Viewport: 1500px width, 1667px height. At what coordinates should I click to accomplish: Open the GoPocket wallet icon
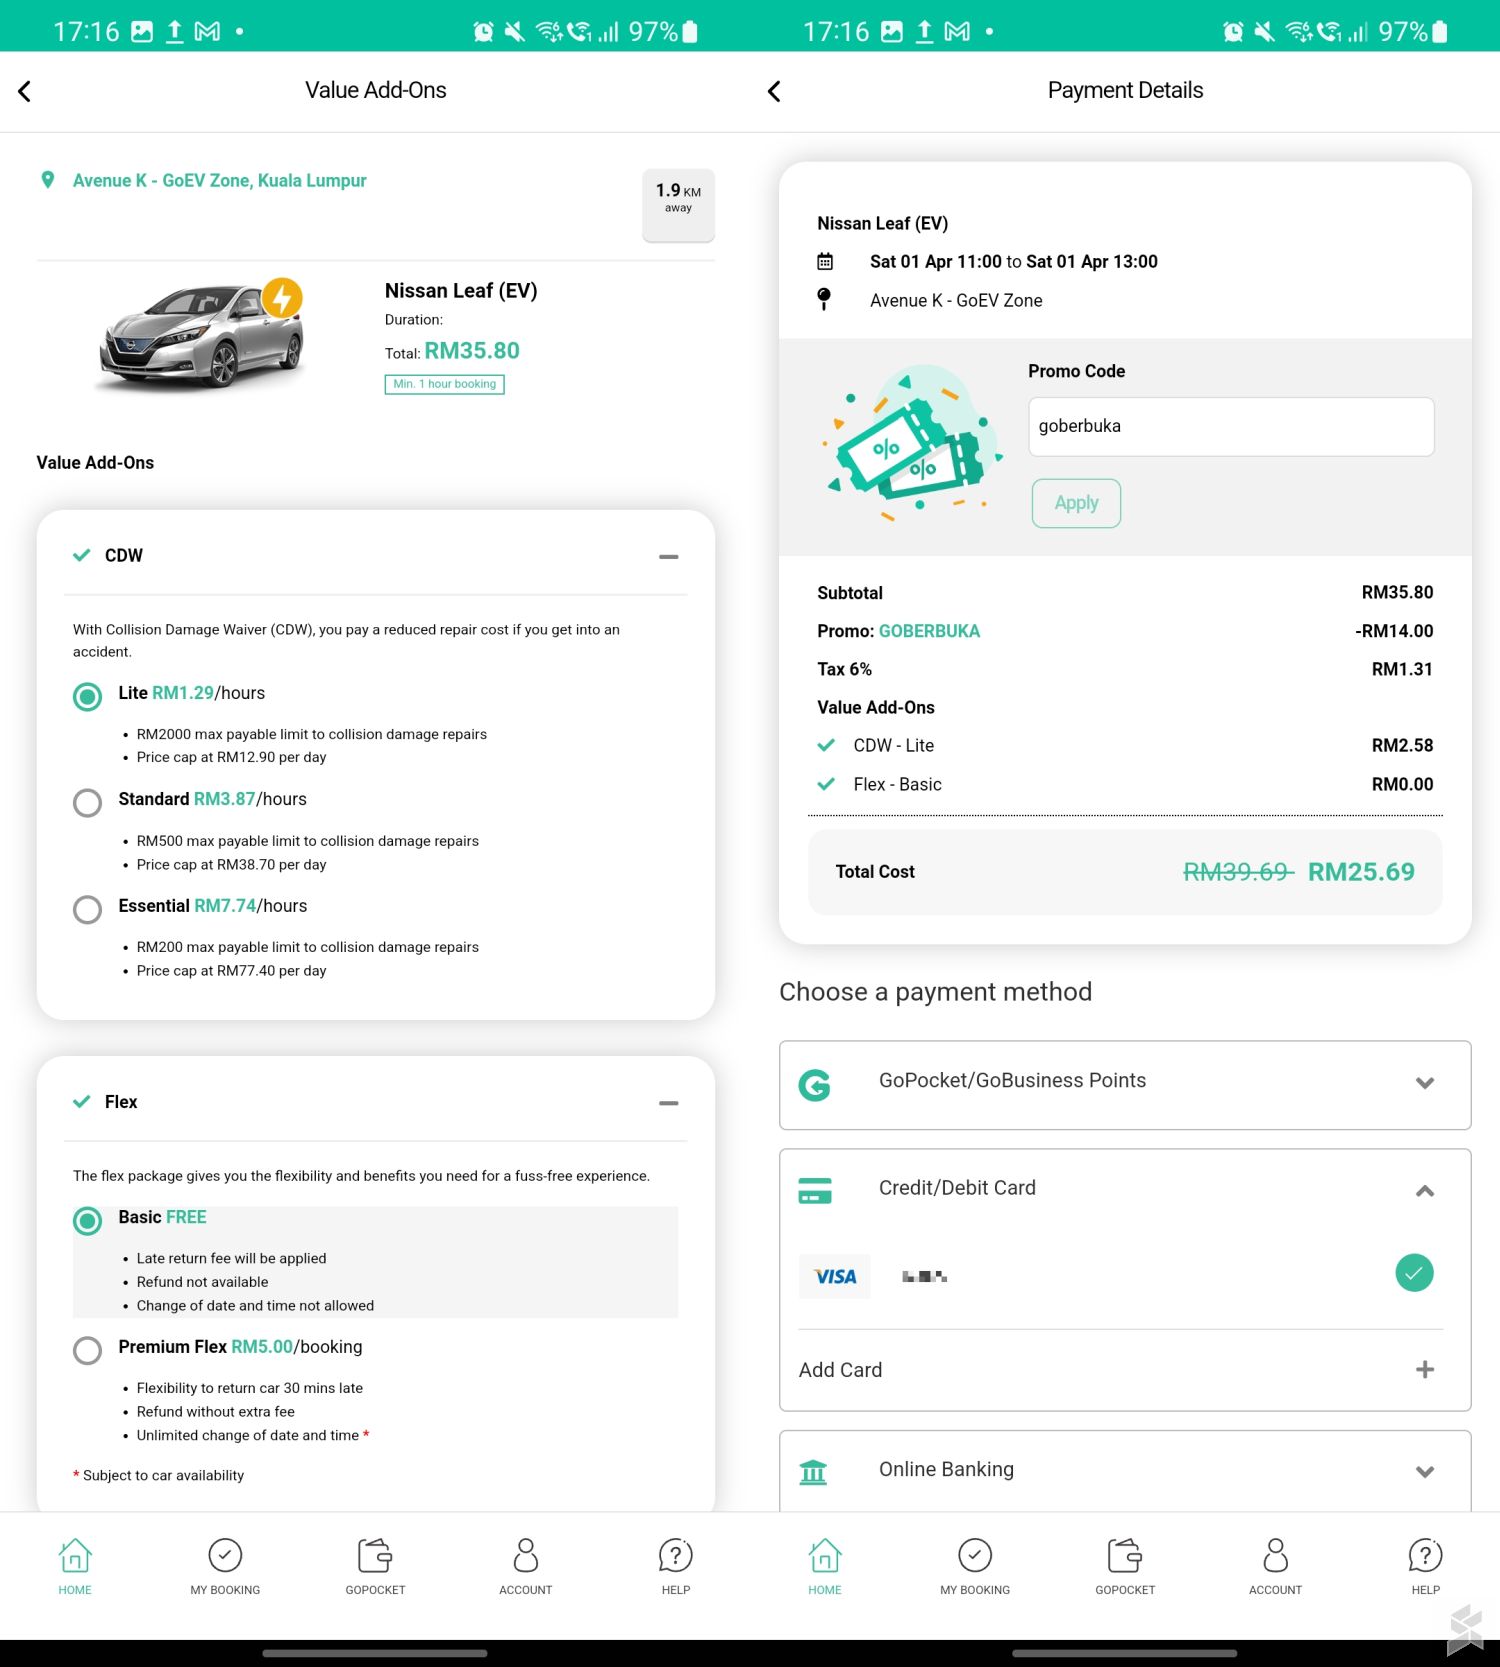pyautogui.click(x=375, y=1555)
